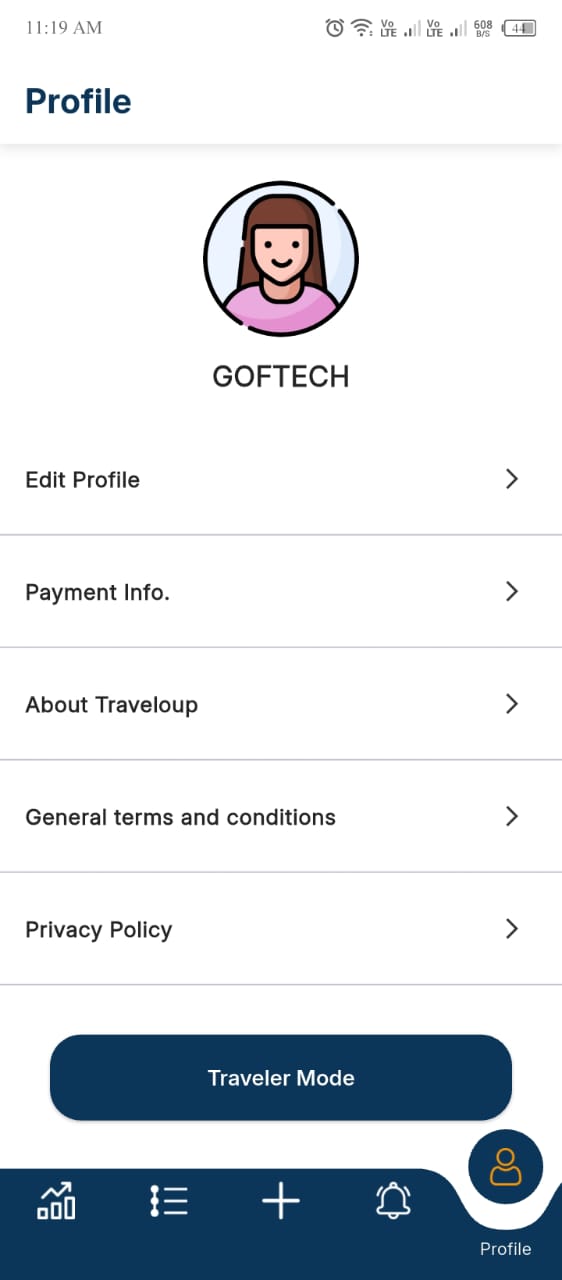
Task: Tap the plus add icon
Action: tap(281, 1200)
